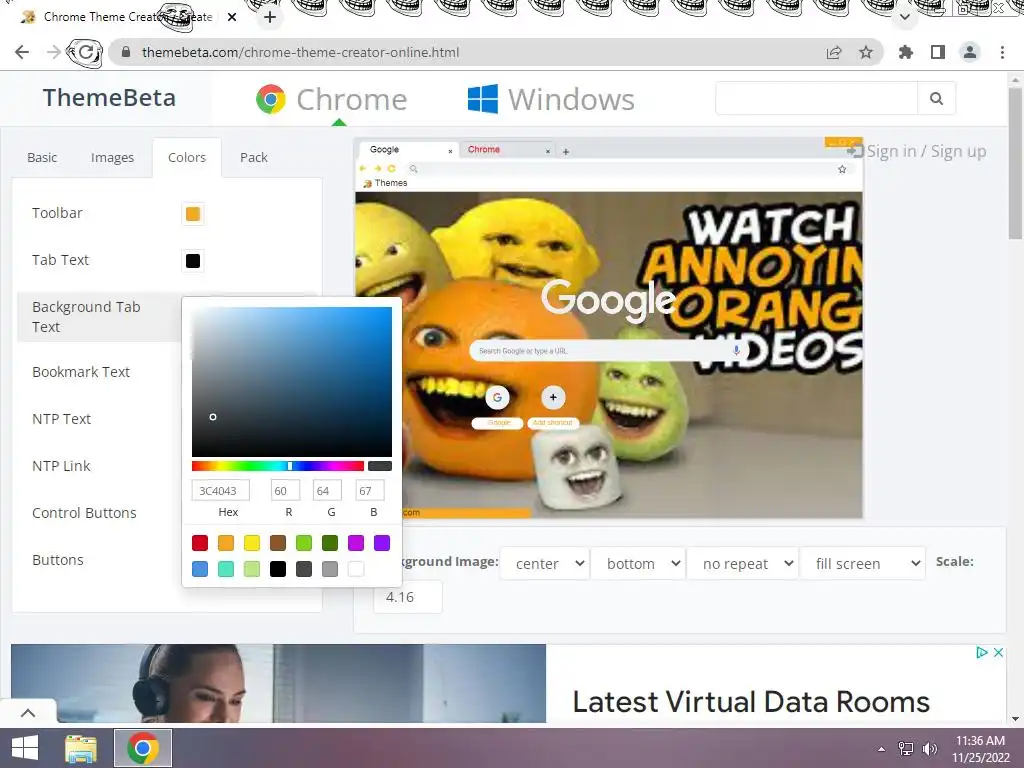Image resolution: width=1024 pixels, height=768 pixels.
Task: Reload the page
Action: [x=85, y=52]
